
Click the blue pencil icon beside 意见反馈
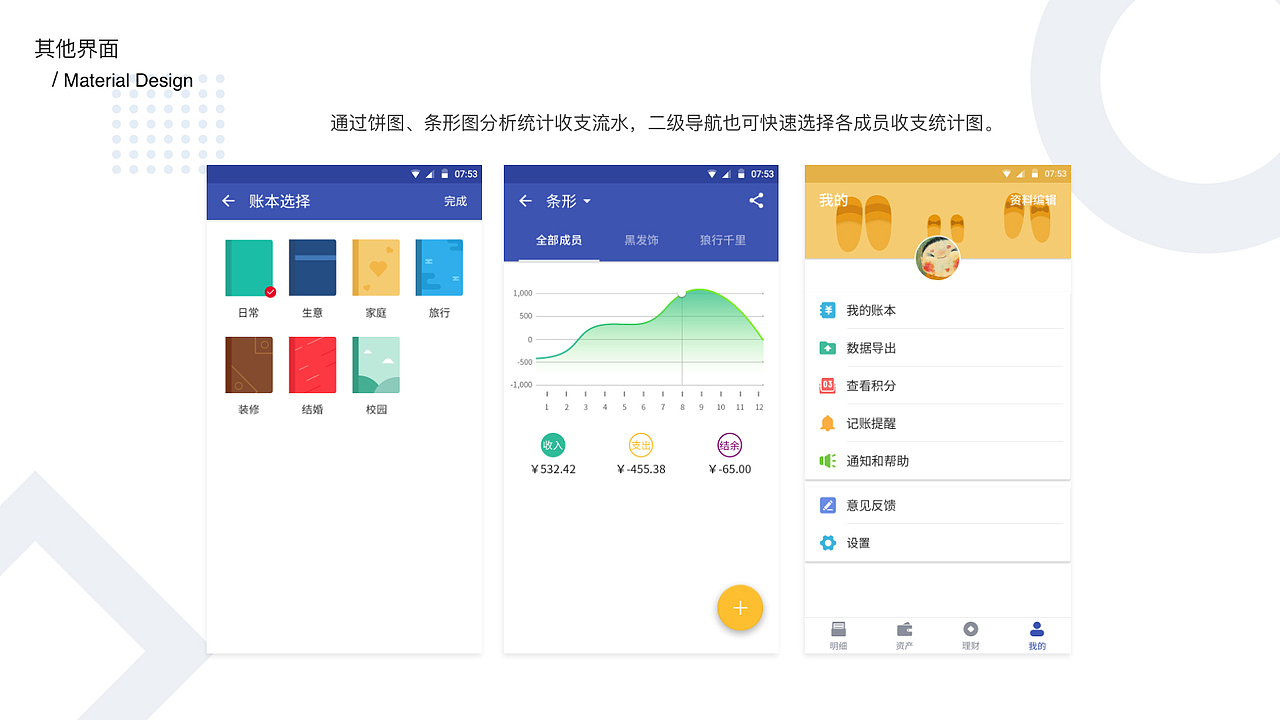pyautogui.click(x=827, y=505)
